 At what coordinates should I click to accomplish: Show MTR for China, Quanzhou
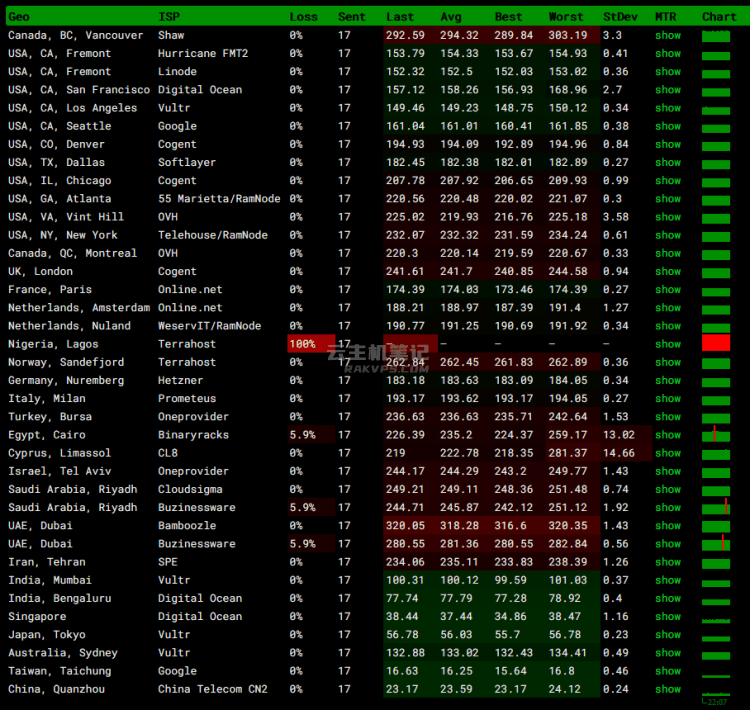668,689
